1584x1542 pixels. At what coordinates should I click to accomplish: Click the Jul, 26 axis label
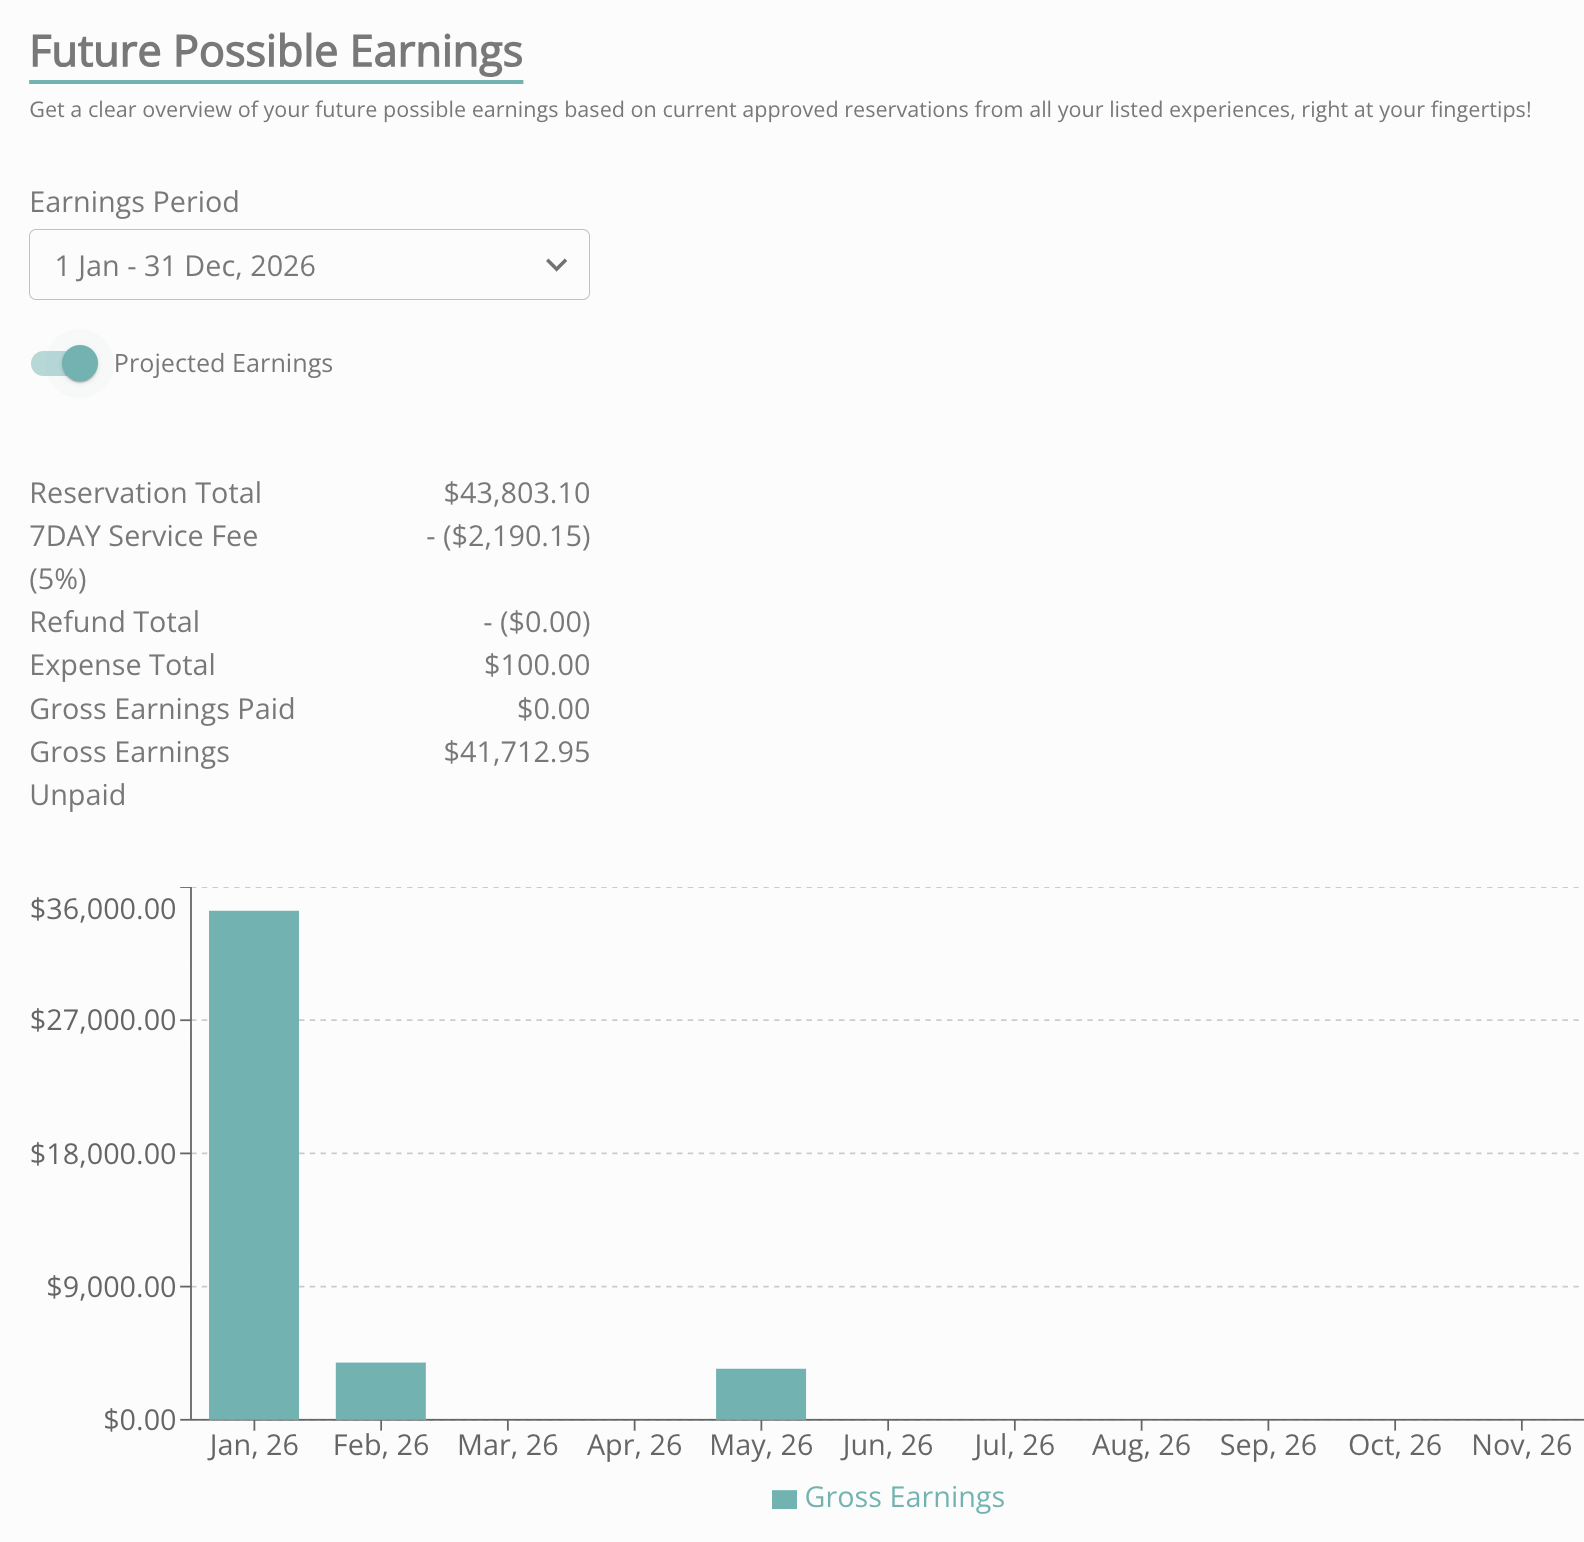pos(1014,1445)
